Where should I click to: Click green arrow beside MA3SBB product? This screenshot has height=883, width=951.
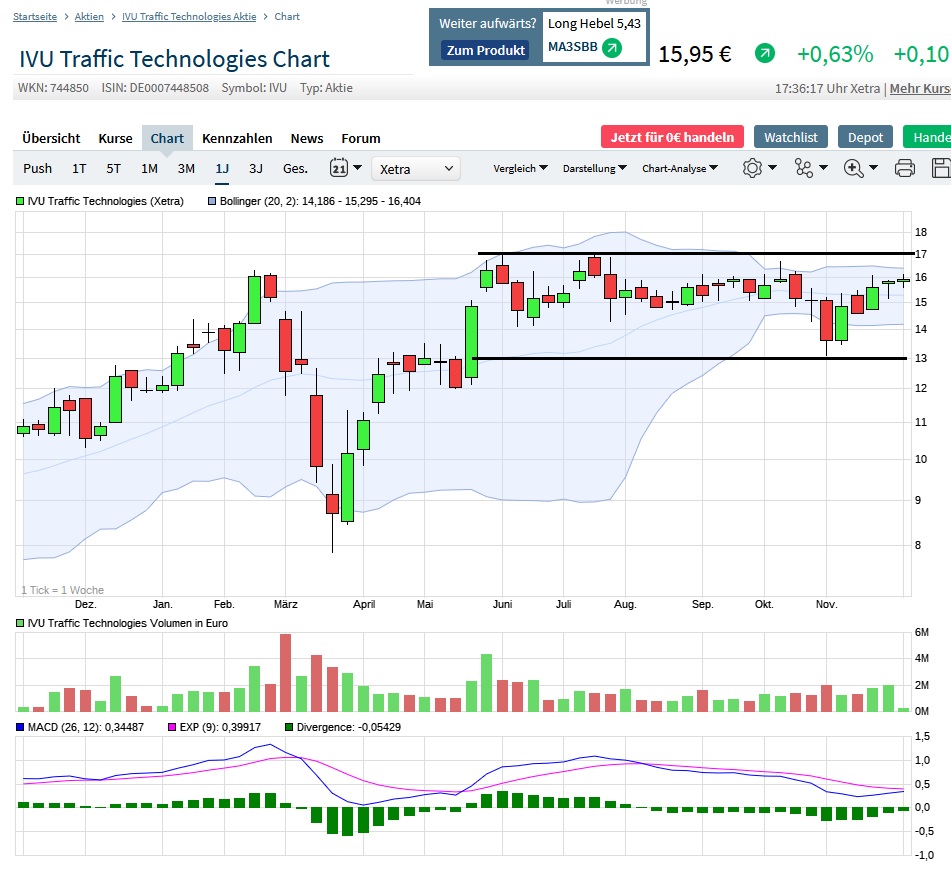(x=612, y=47)
